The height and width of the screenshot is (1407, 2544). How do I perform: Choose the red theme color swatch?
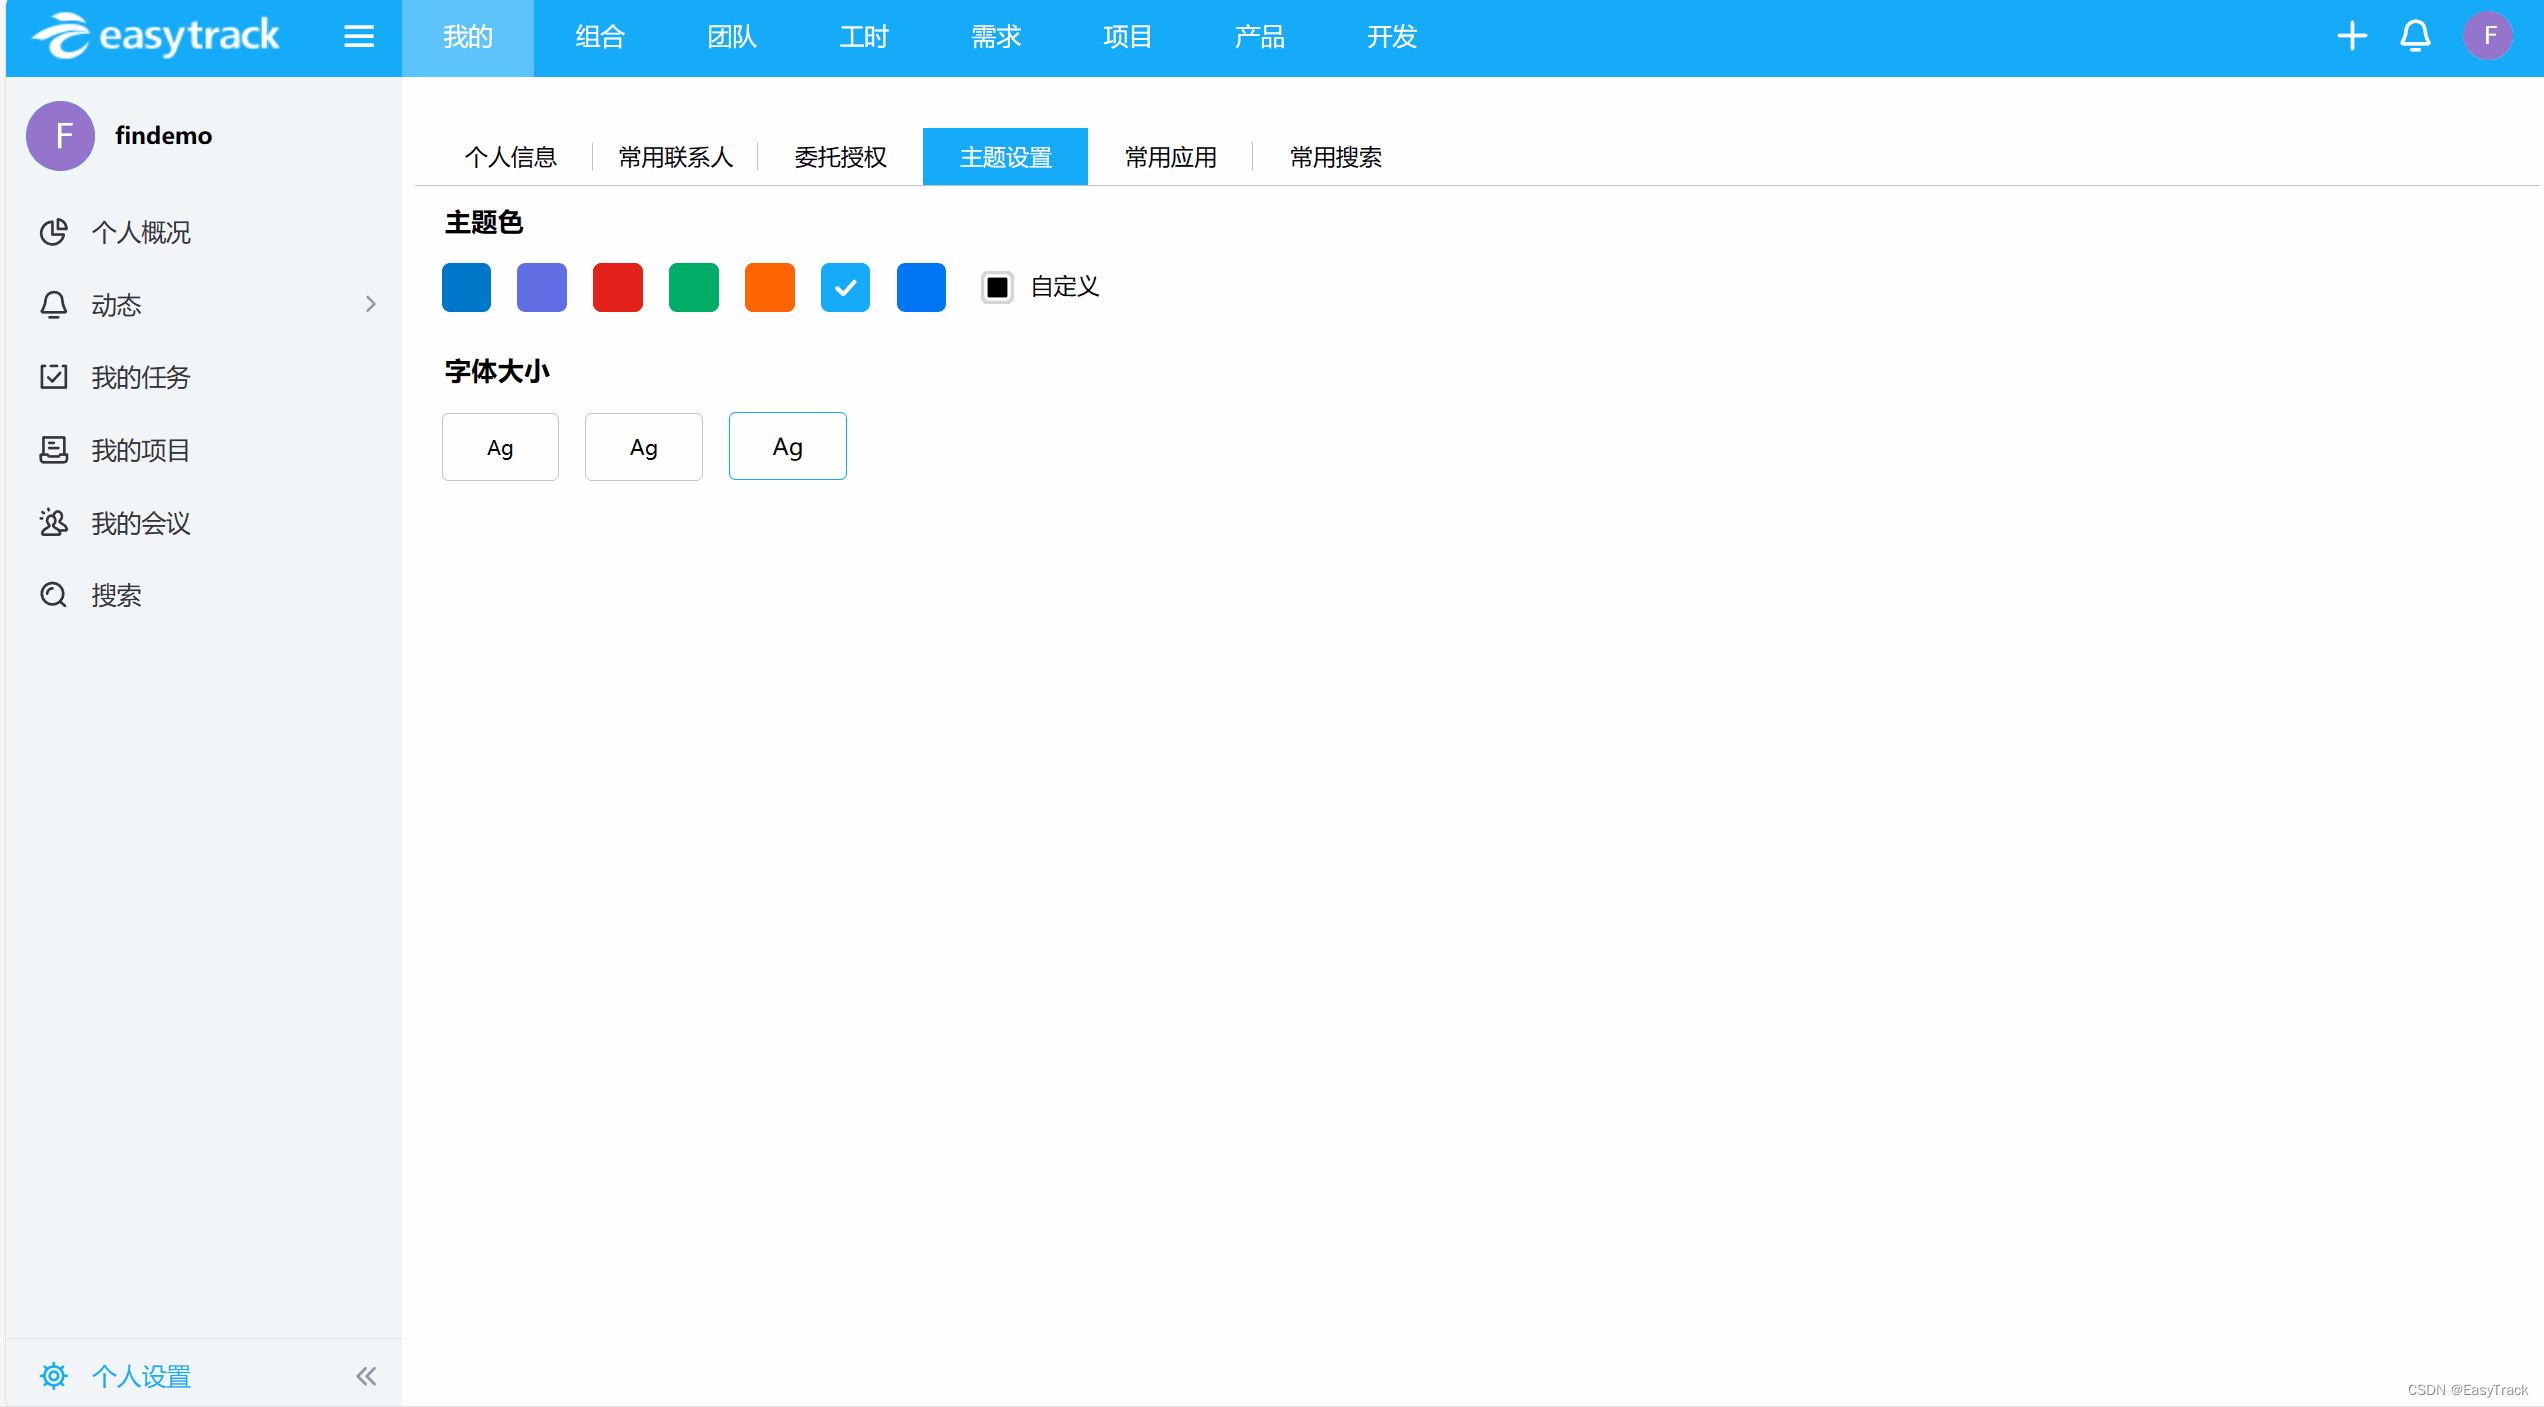pos(618,288)
